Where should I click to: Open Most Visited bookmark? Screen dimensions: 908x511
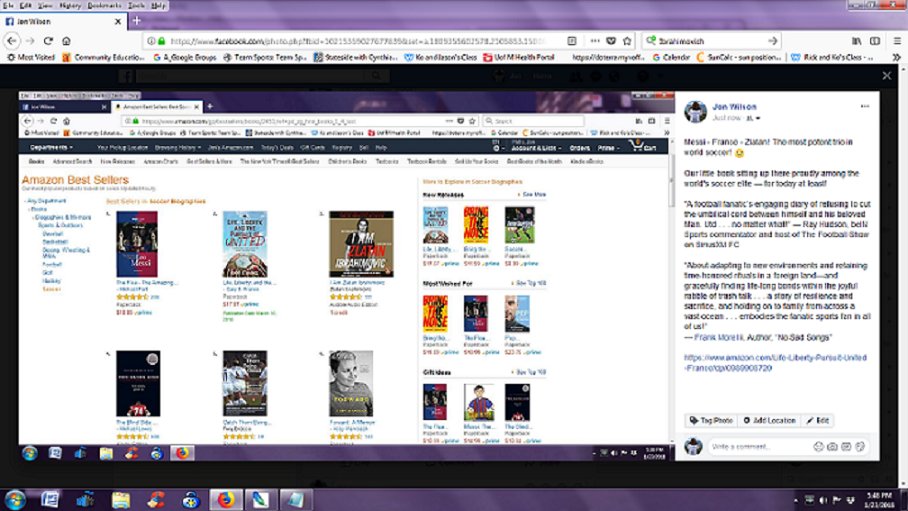tap(31, 57)
